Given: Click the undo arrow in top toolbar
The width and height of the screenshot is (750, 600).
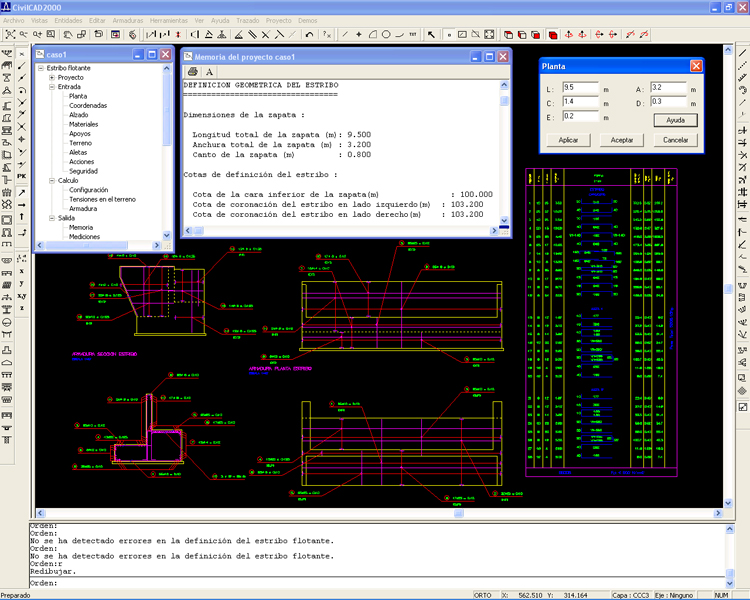Looking at the screenshot, I should 309,34.
